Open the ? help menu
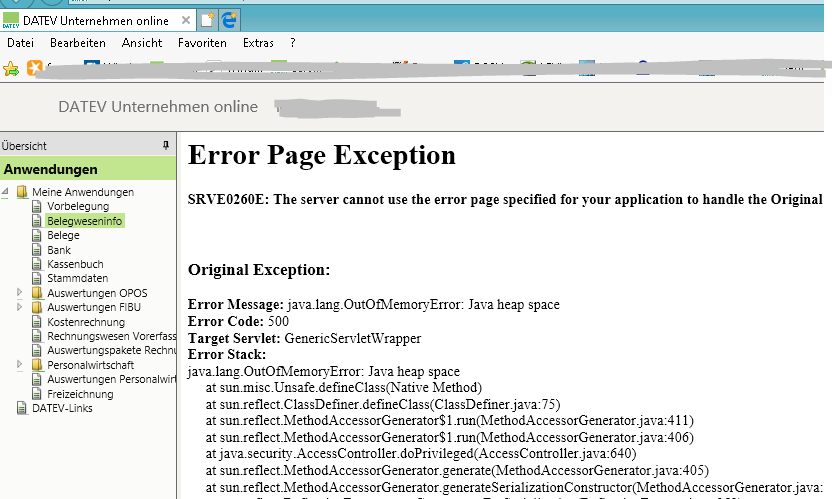The height and width of the screenshot is (499, 832). tap(292, 43)
